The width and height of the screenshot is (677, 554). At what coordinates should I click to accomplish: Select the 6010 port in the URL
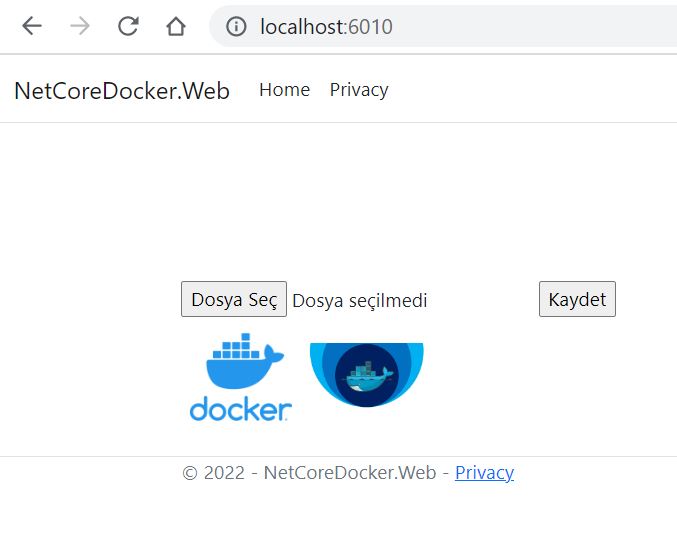(x=370, y=27)
